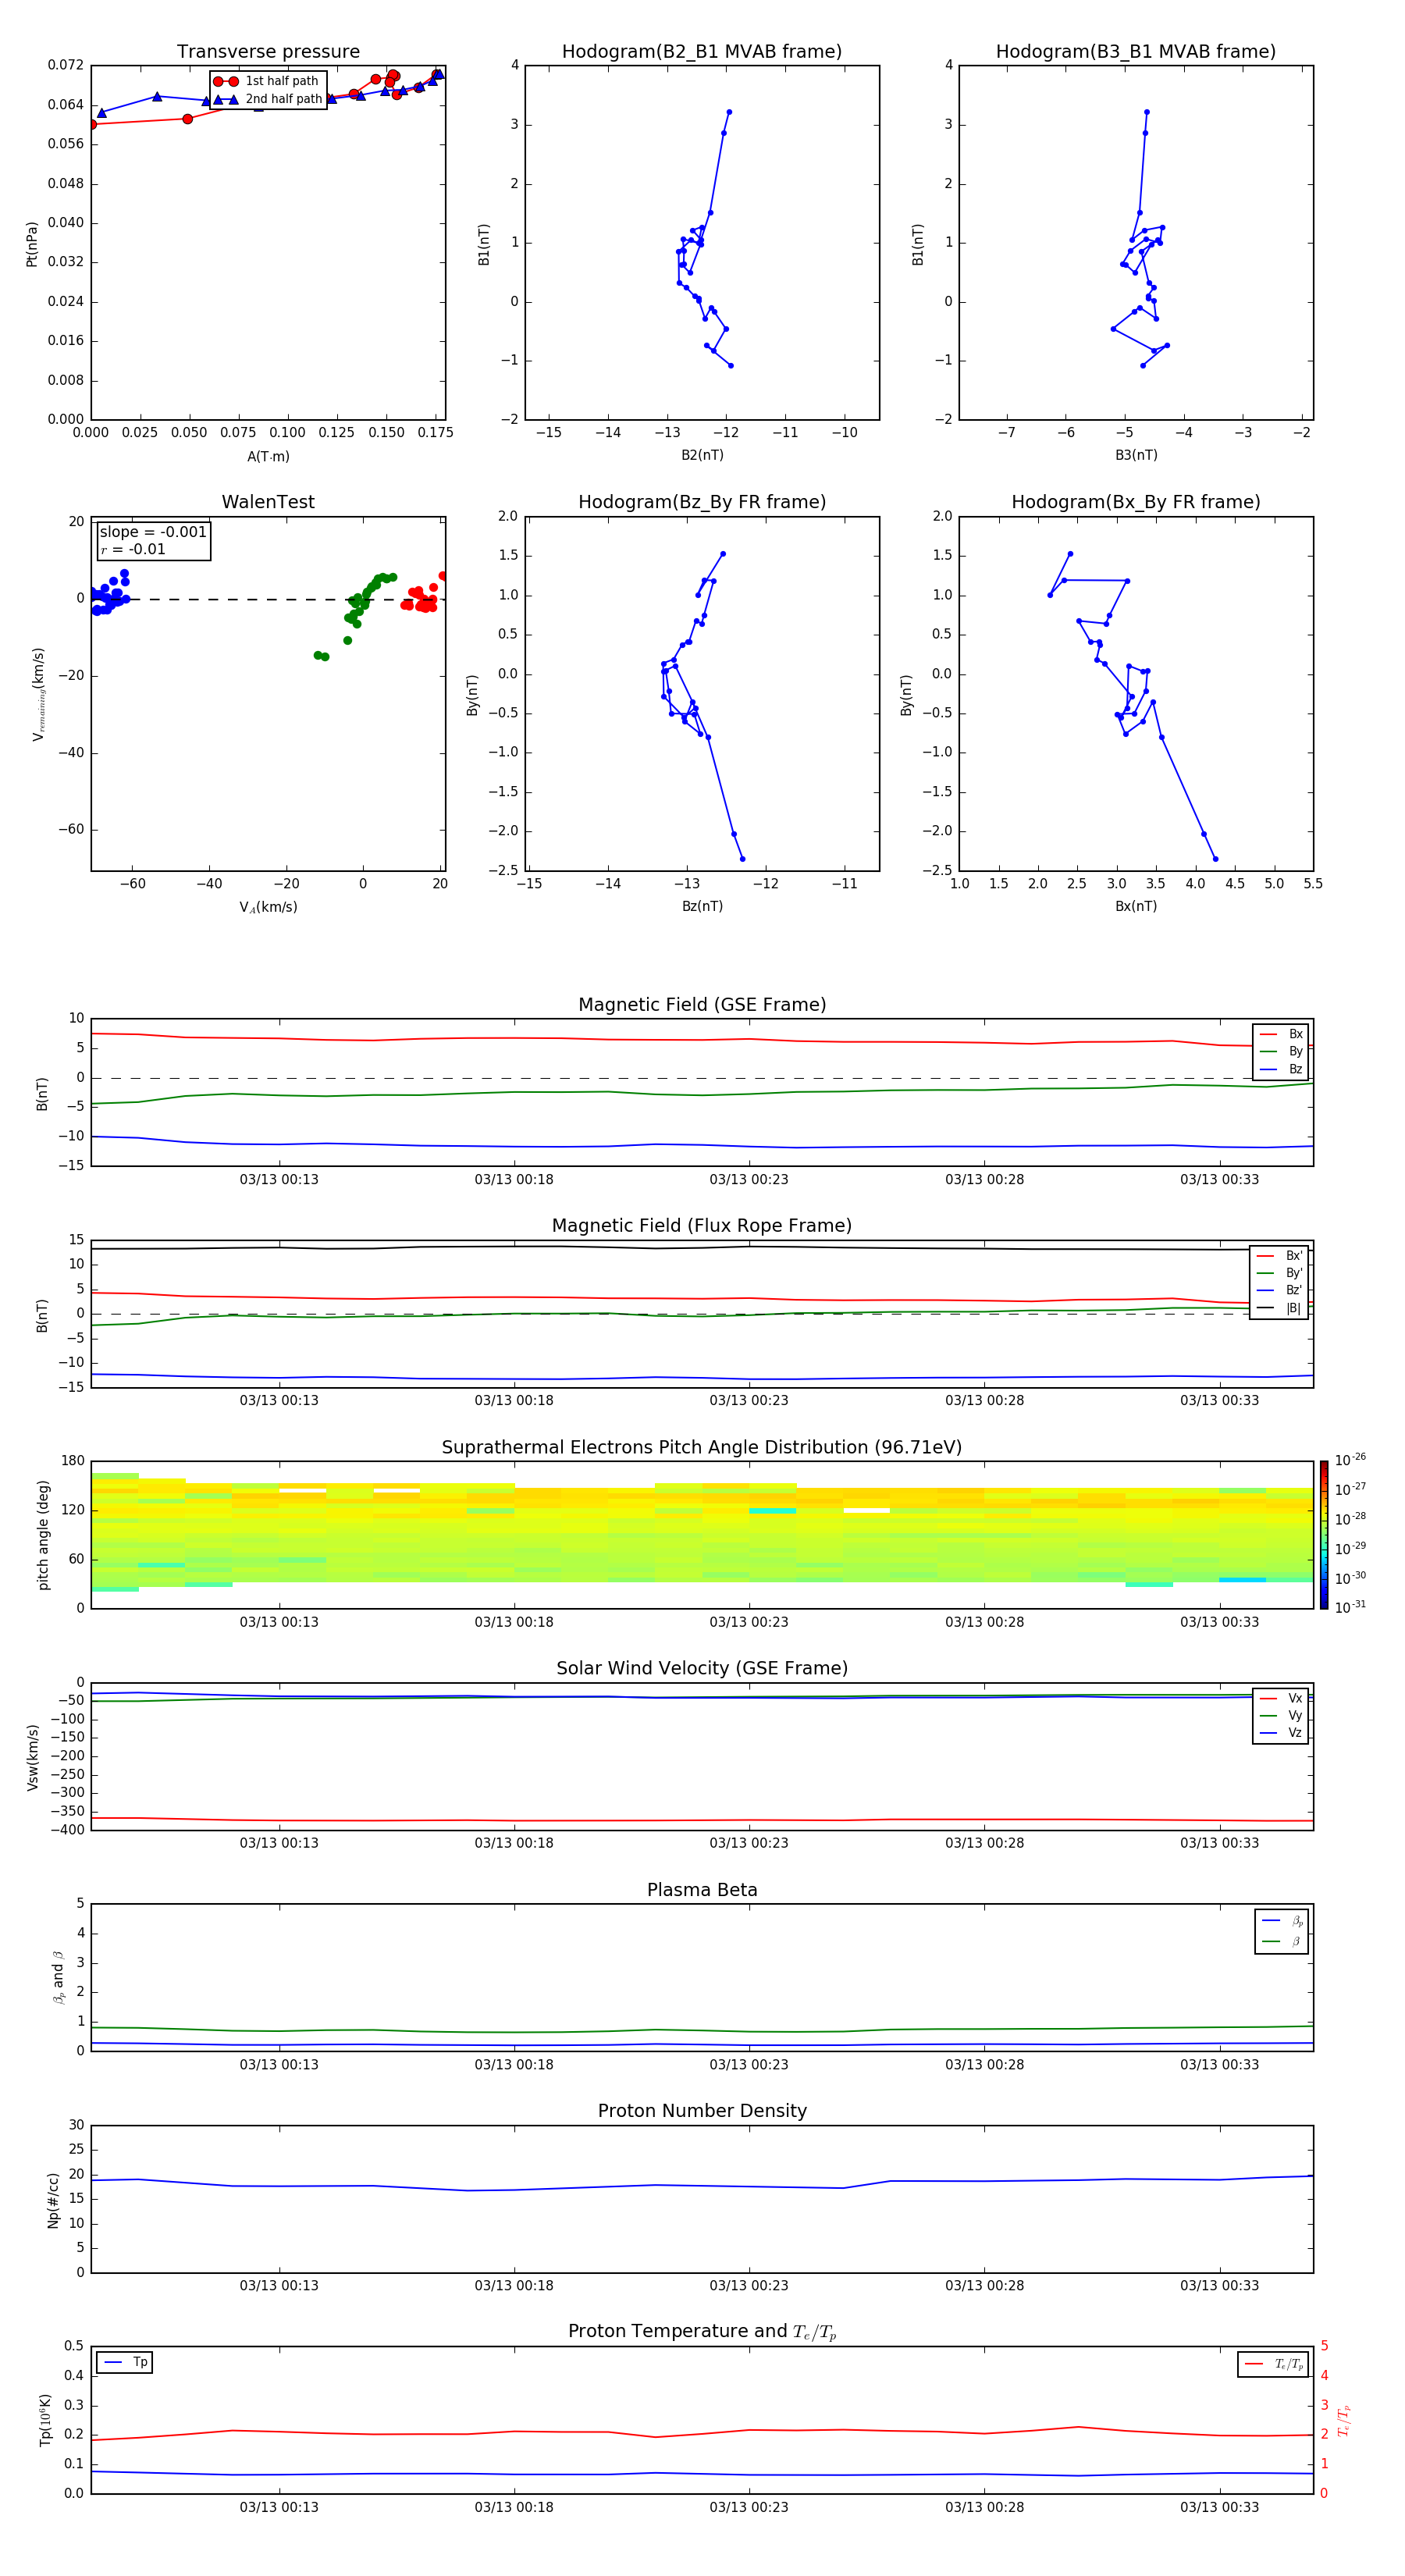Click the 'slope = -0.001' annotation
1405x2576 pixels.
[153, 532]
